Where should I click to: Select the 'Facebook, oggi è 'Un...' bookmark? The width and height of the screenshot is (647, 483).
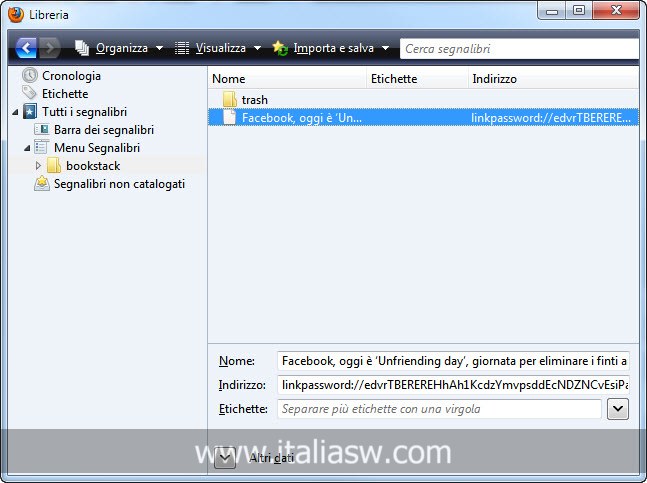click(x=423, y=118)
